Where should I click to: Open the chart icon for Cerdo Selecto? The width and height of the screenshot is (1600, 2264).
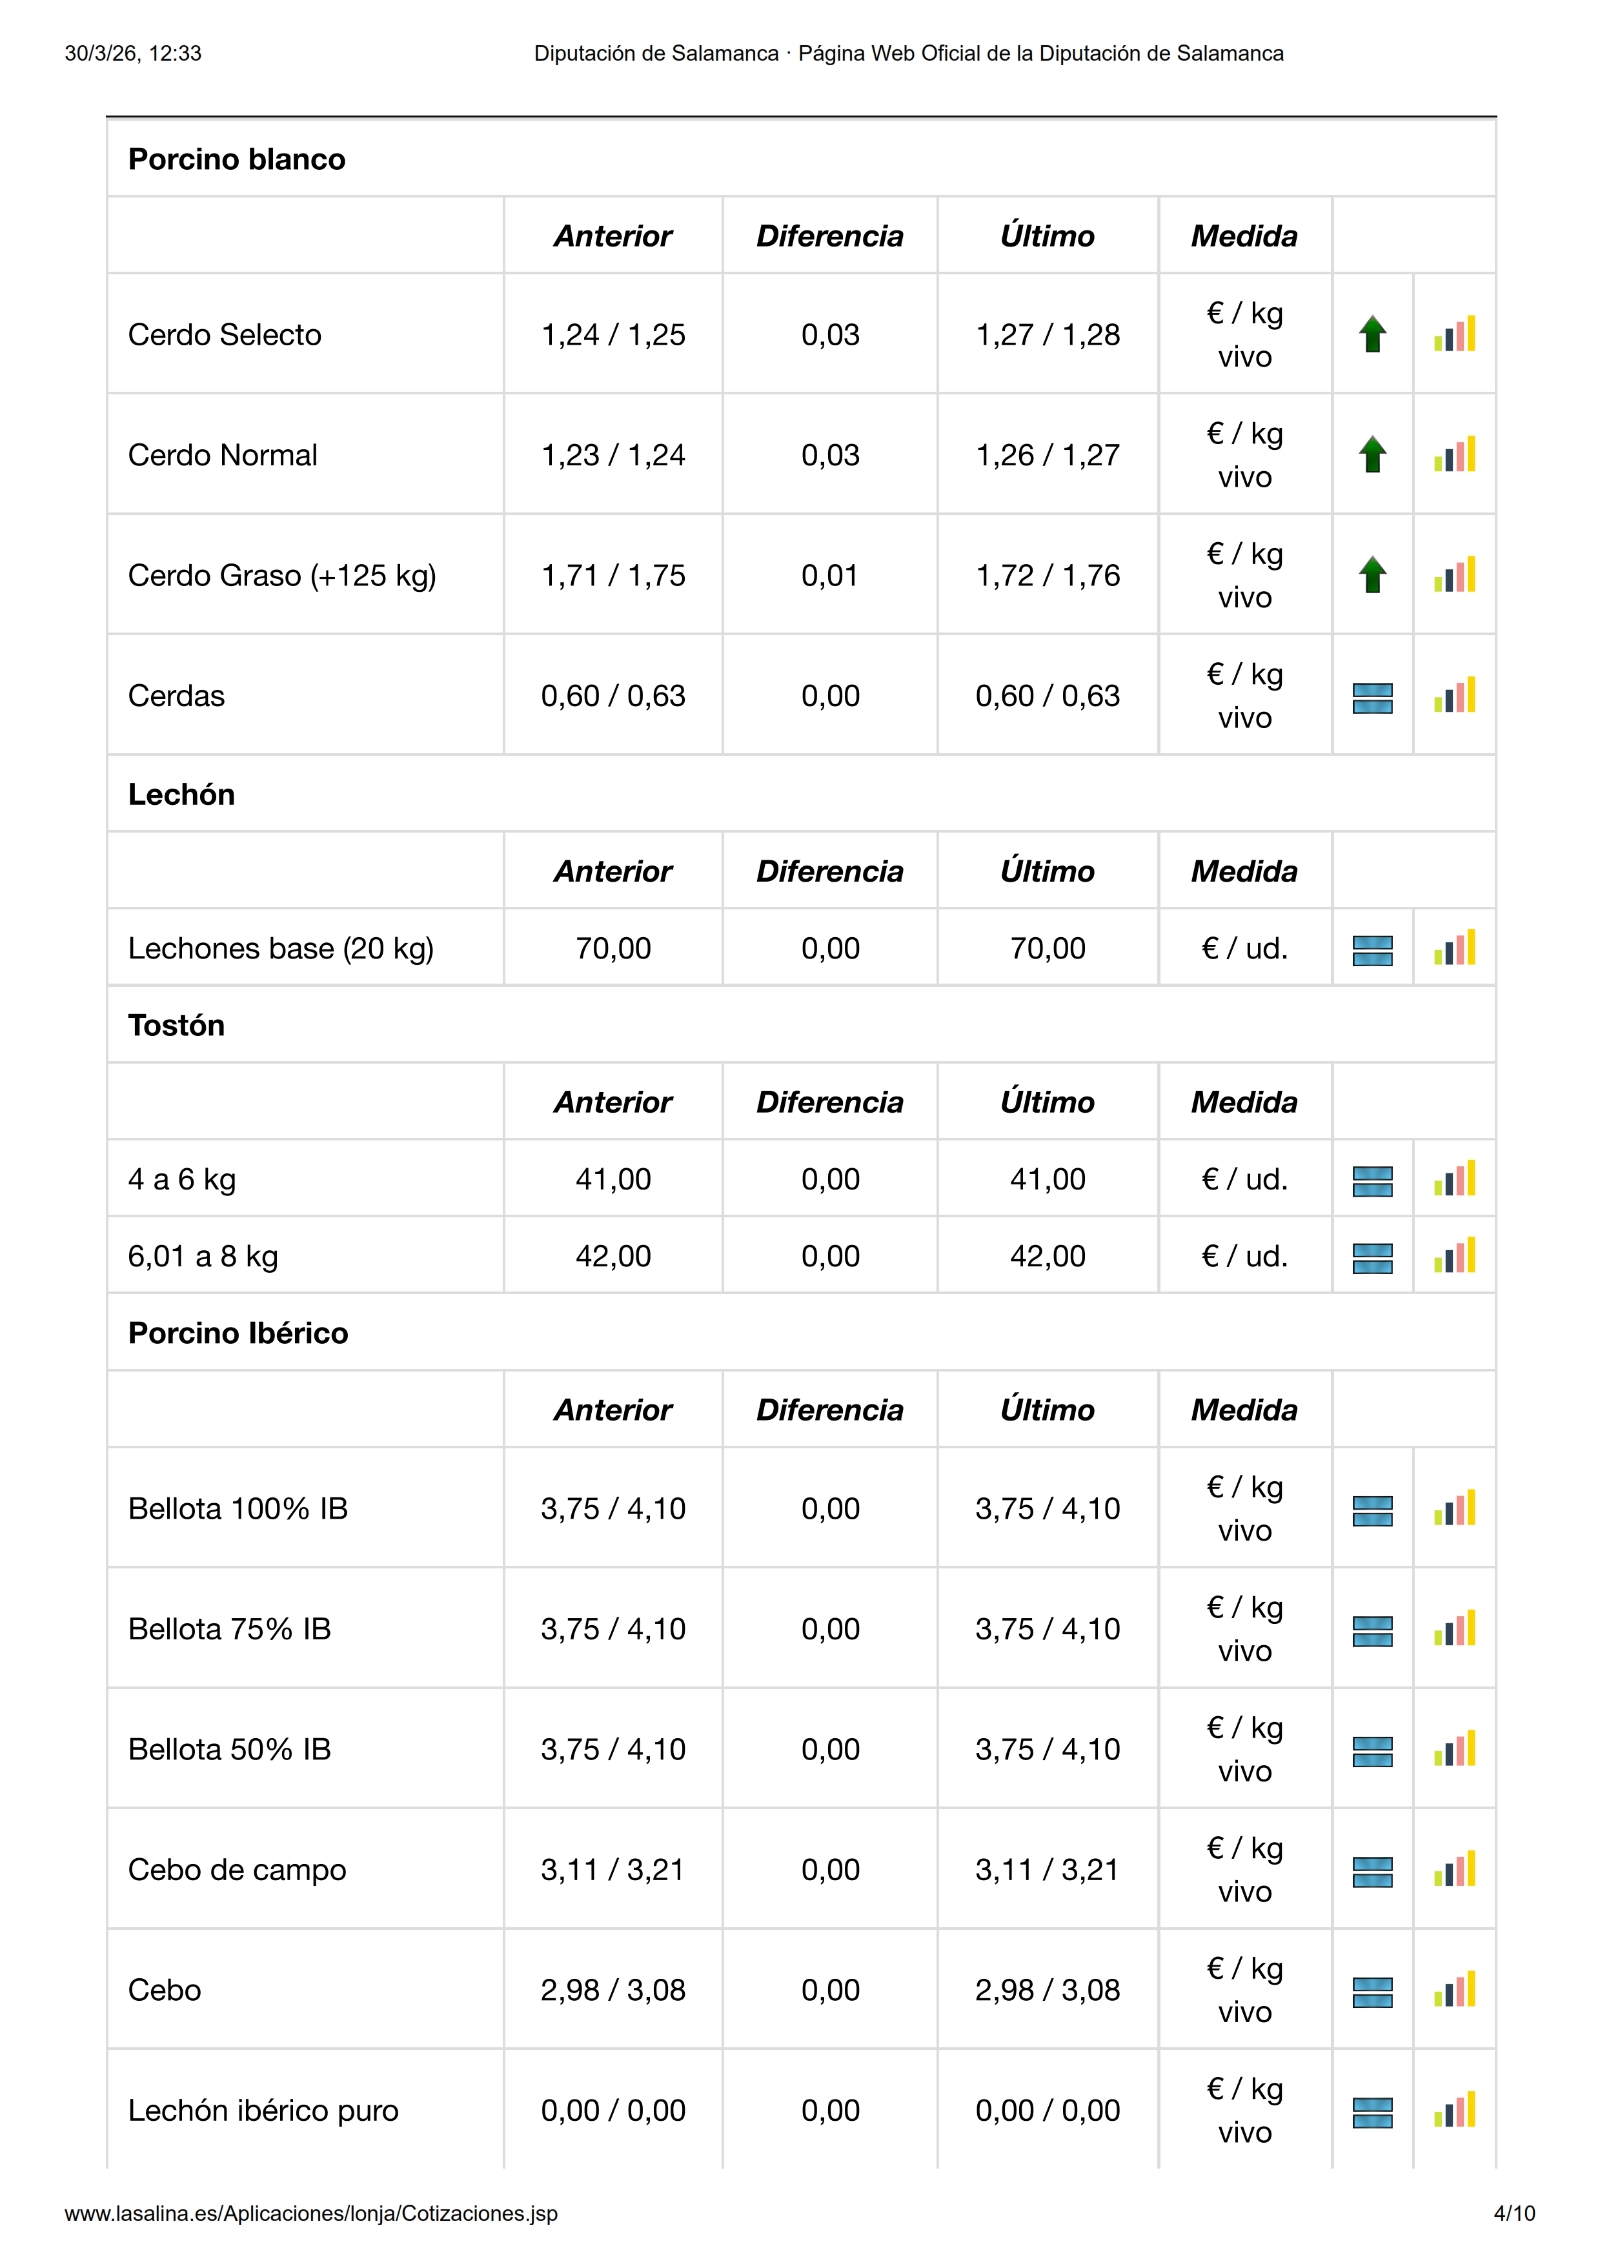pyautogui.click(x=1454, y=334)
